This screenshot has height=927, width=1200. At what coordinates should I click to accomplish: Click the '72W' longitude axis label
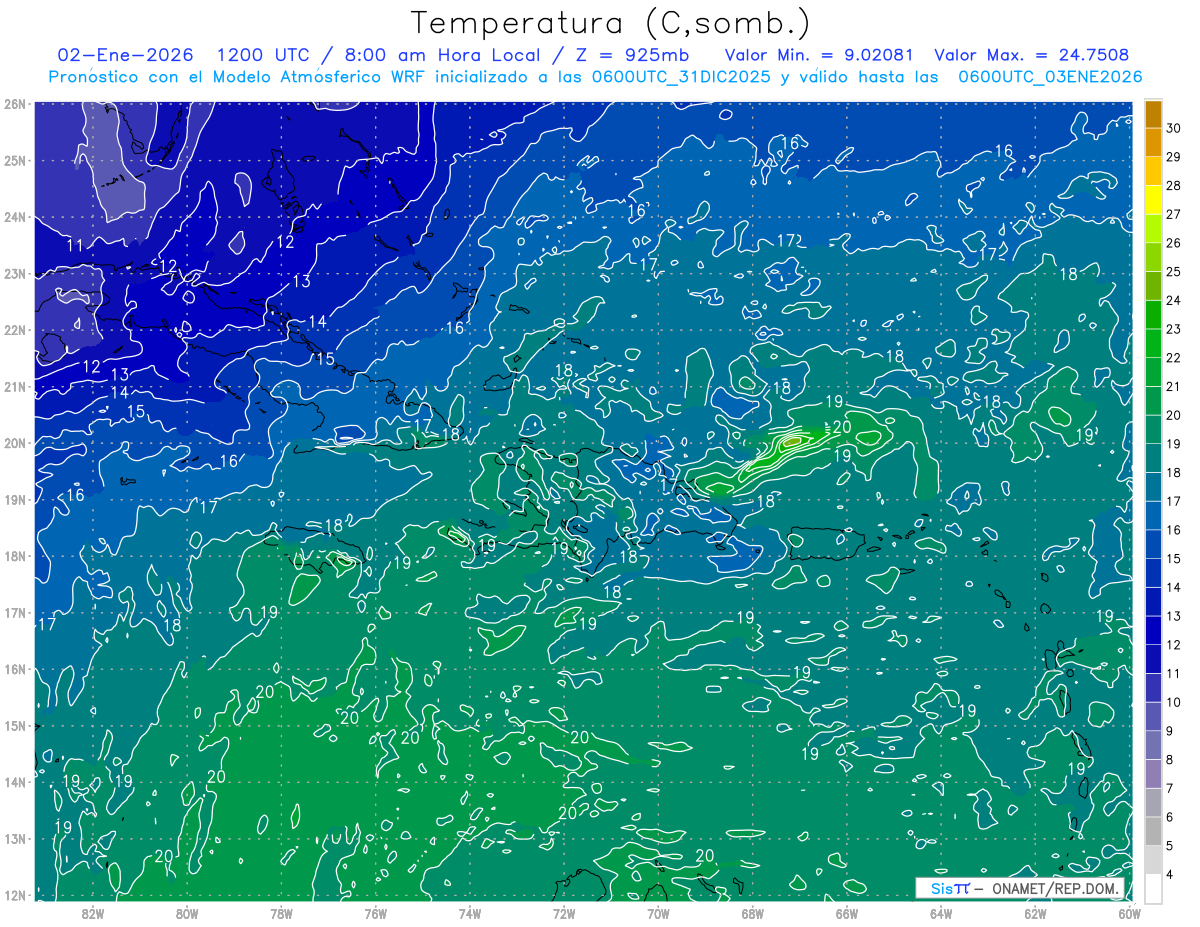(x=564, y=913)
